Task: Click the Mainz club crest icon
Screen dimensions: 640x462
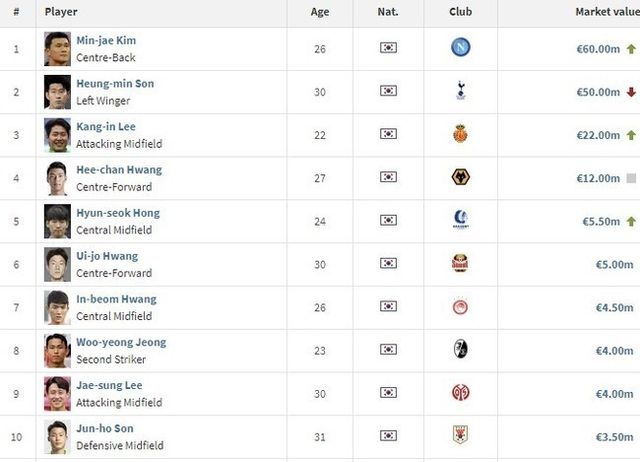Action: [x=460, y=392]
